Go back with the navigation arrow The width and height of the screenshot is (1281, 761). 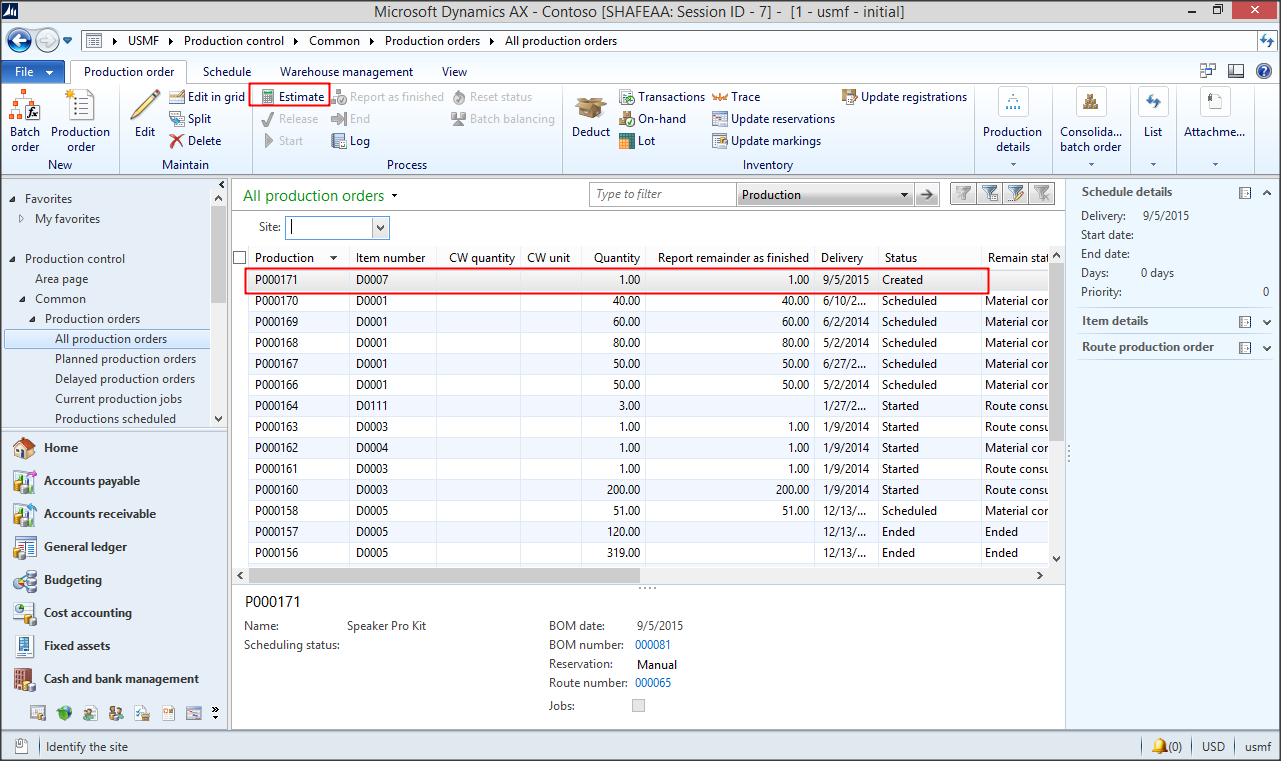coord(18,40)
